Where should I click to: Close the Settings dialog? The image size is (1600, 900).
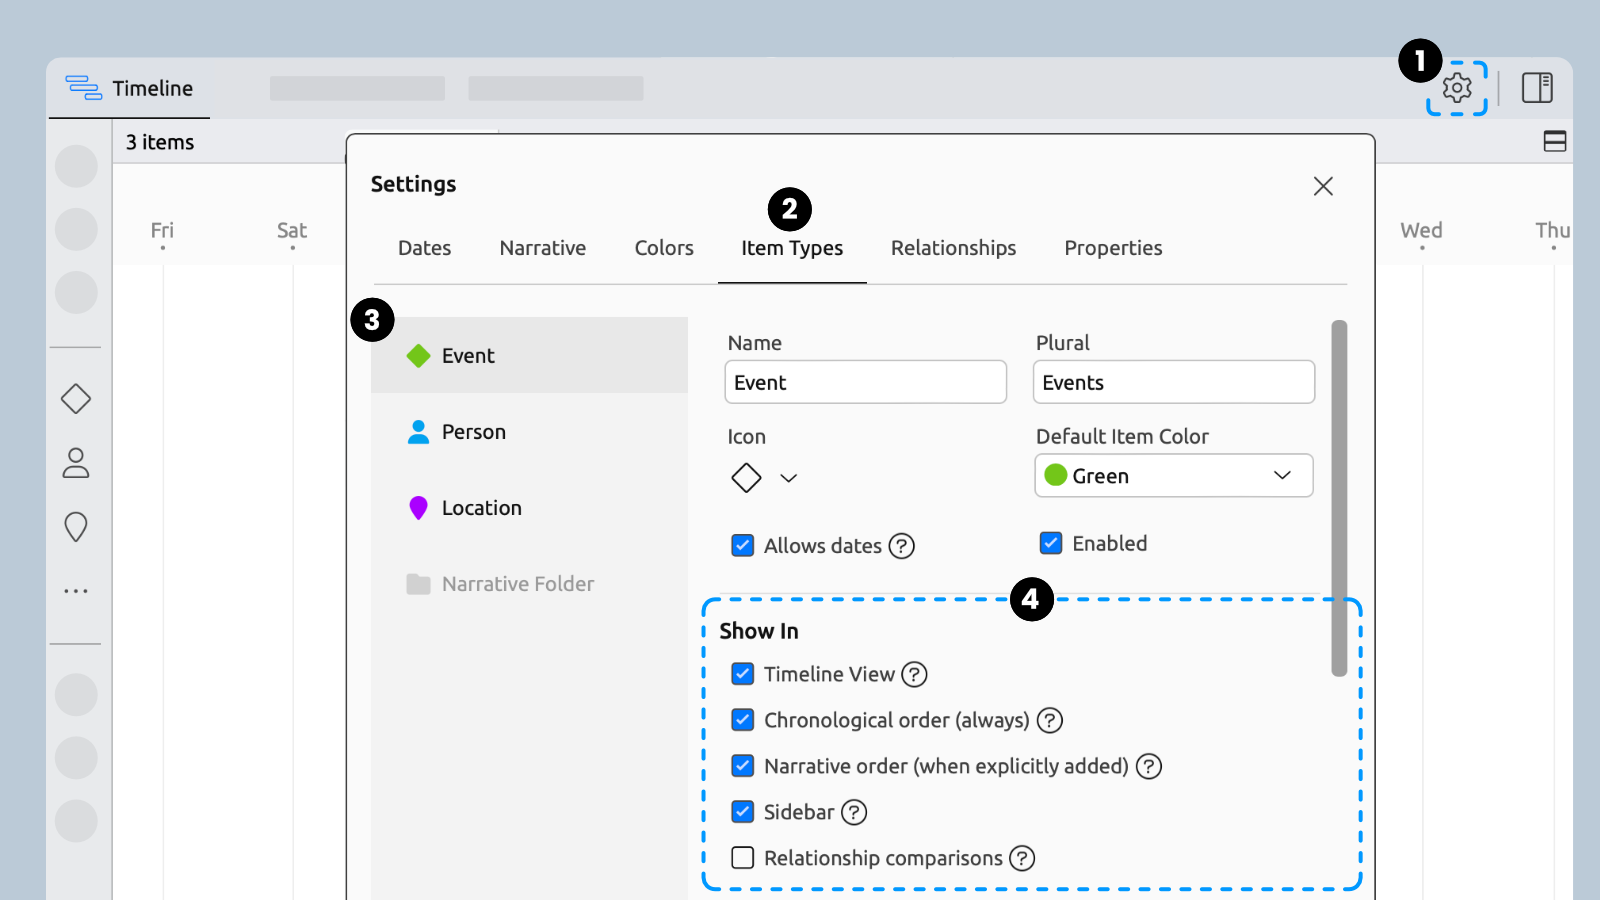point(1323,186)
